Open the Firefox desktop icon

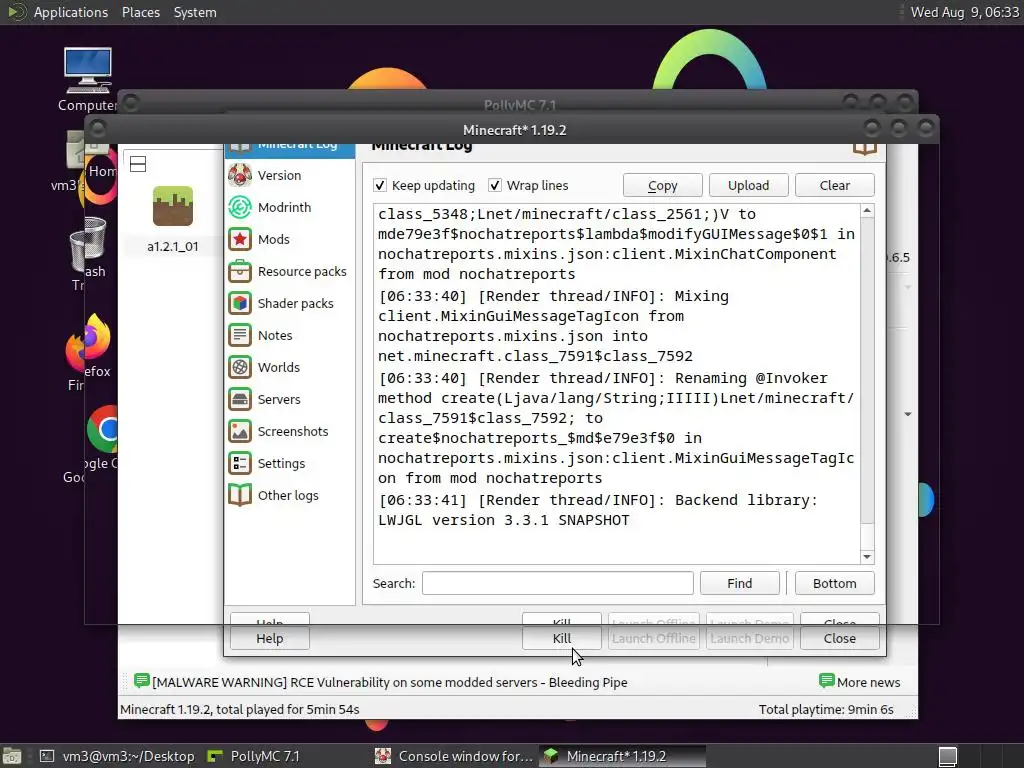(89, 342)
